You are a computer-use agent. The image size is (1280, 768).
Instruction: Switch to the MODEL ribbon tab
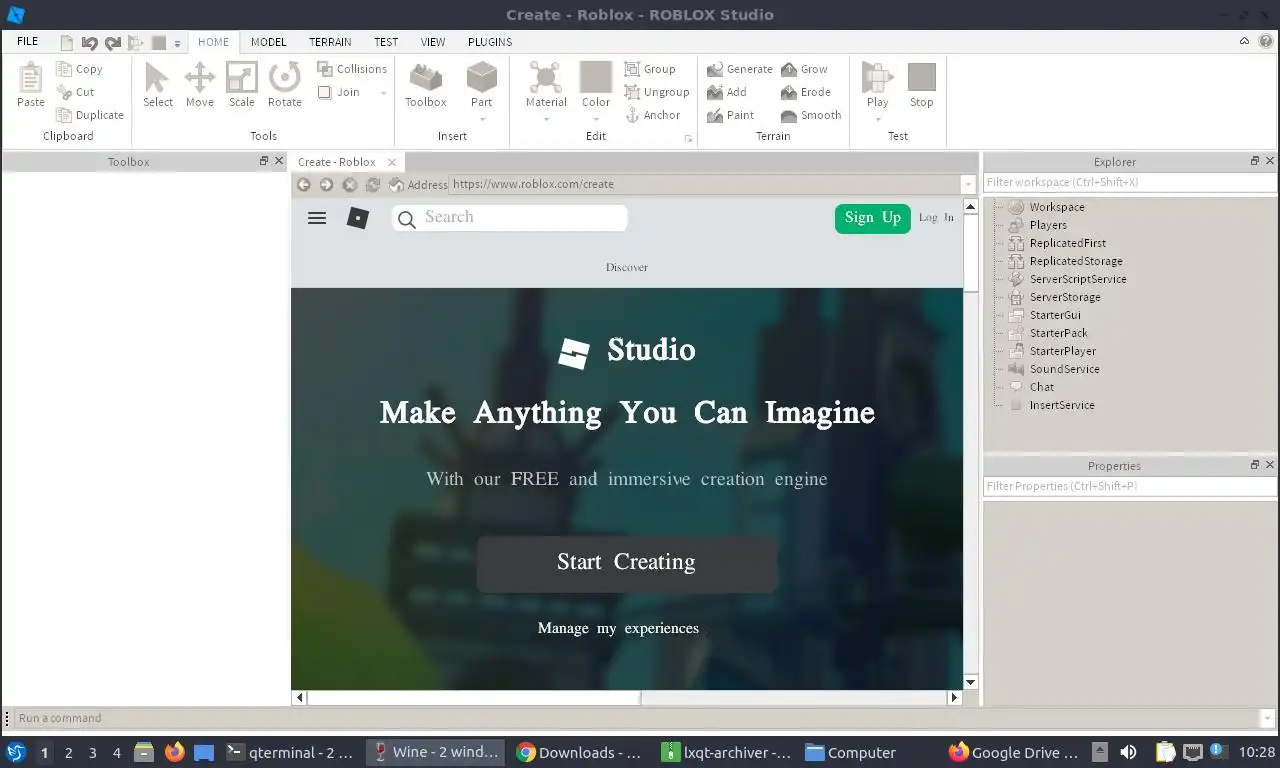coord(268,42)
